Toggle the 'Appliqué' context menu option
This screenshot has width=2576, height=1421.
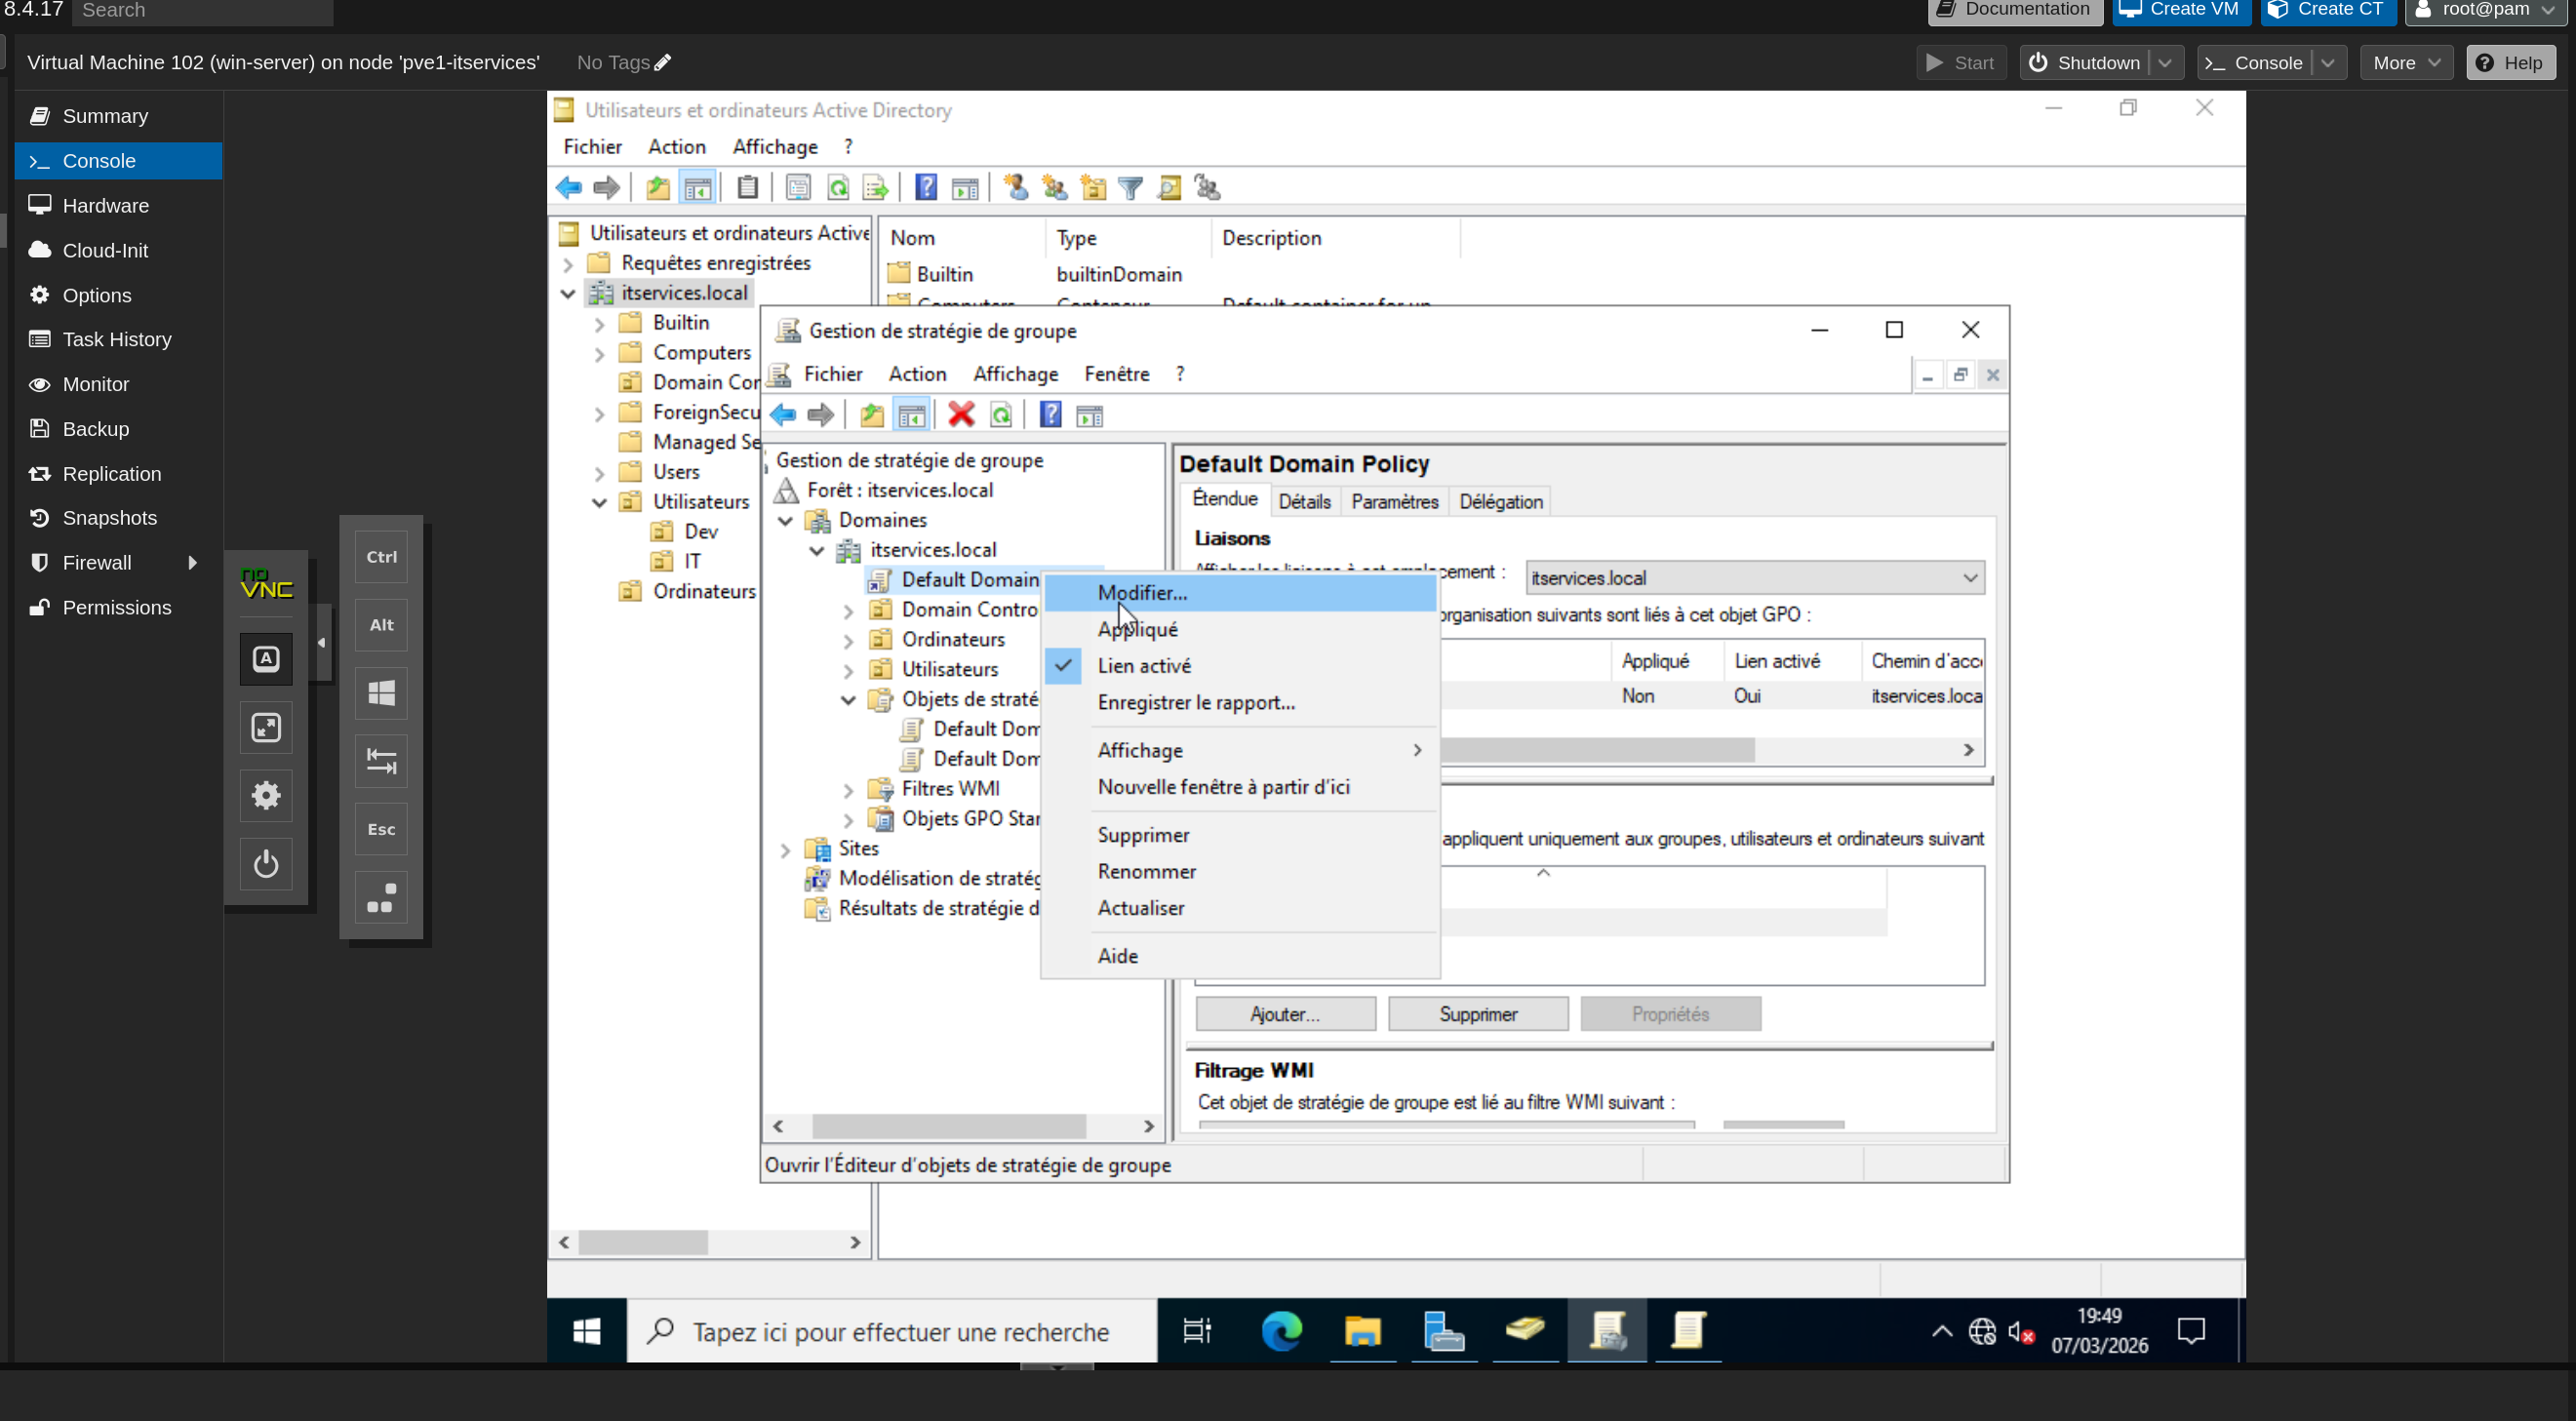1137,629
